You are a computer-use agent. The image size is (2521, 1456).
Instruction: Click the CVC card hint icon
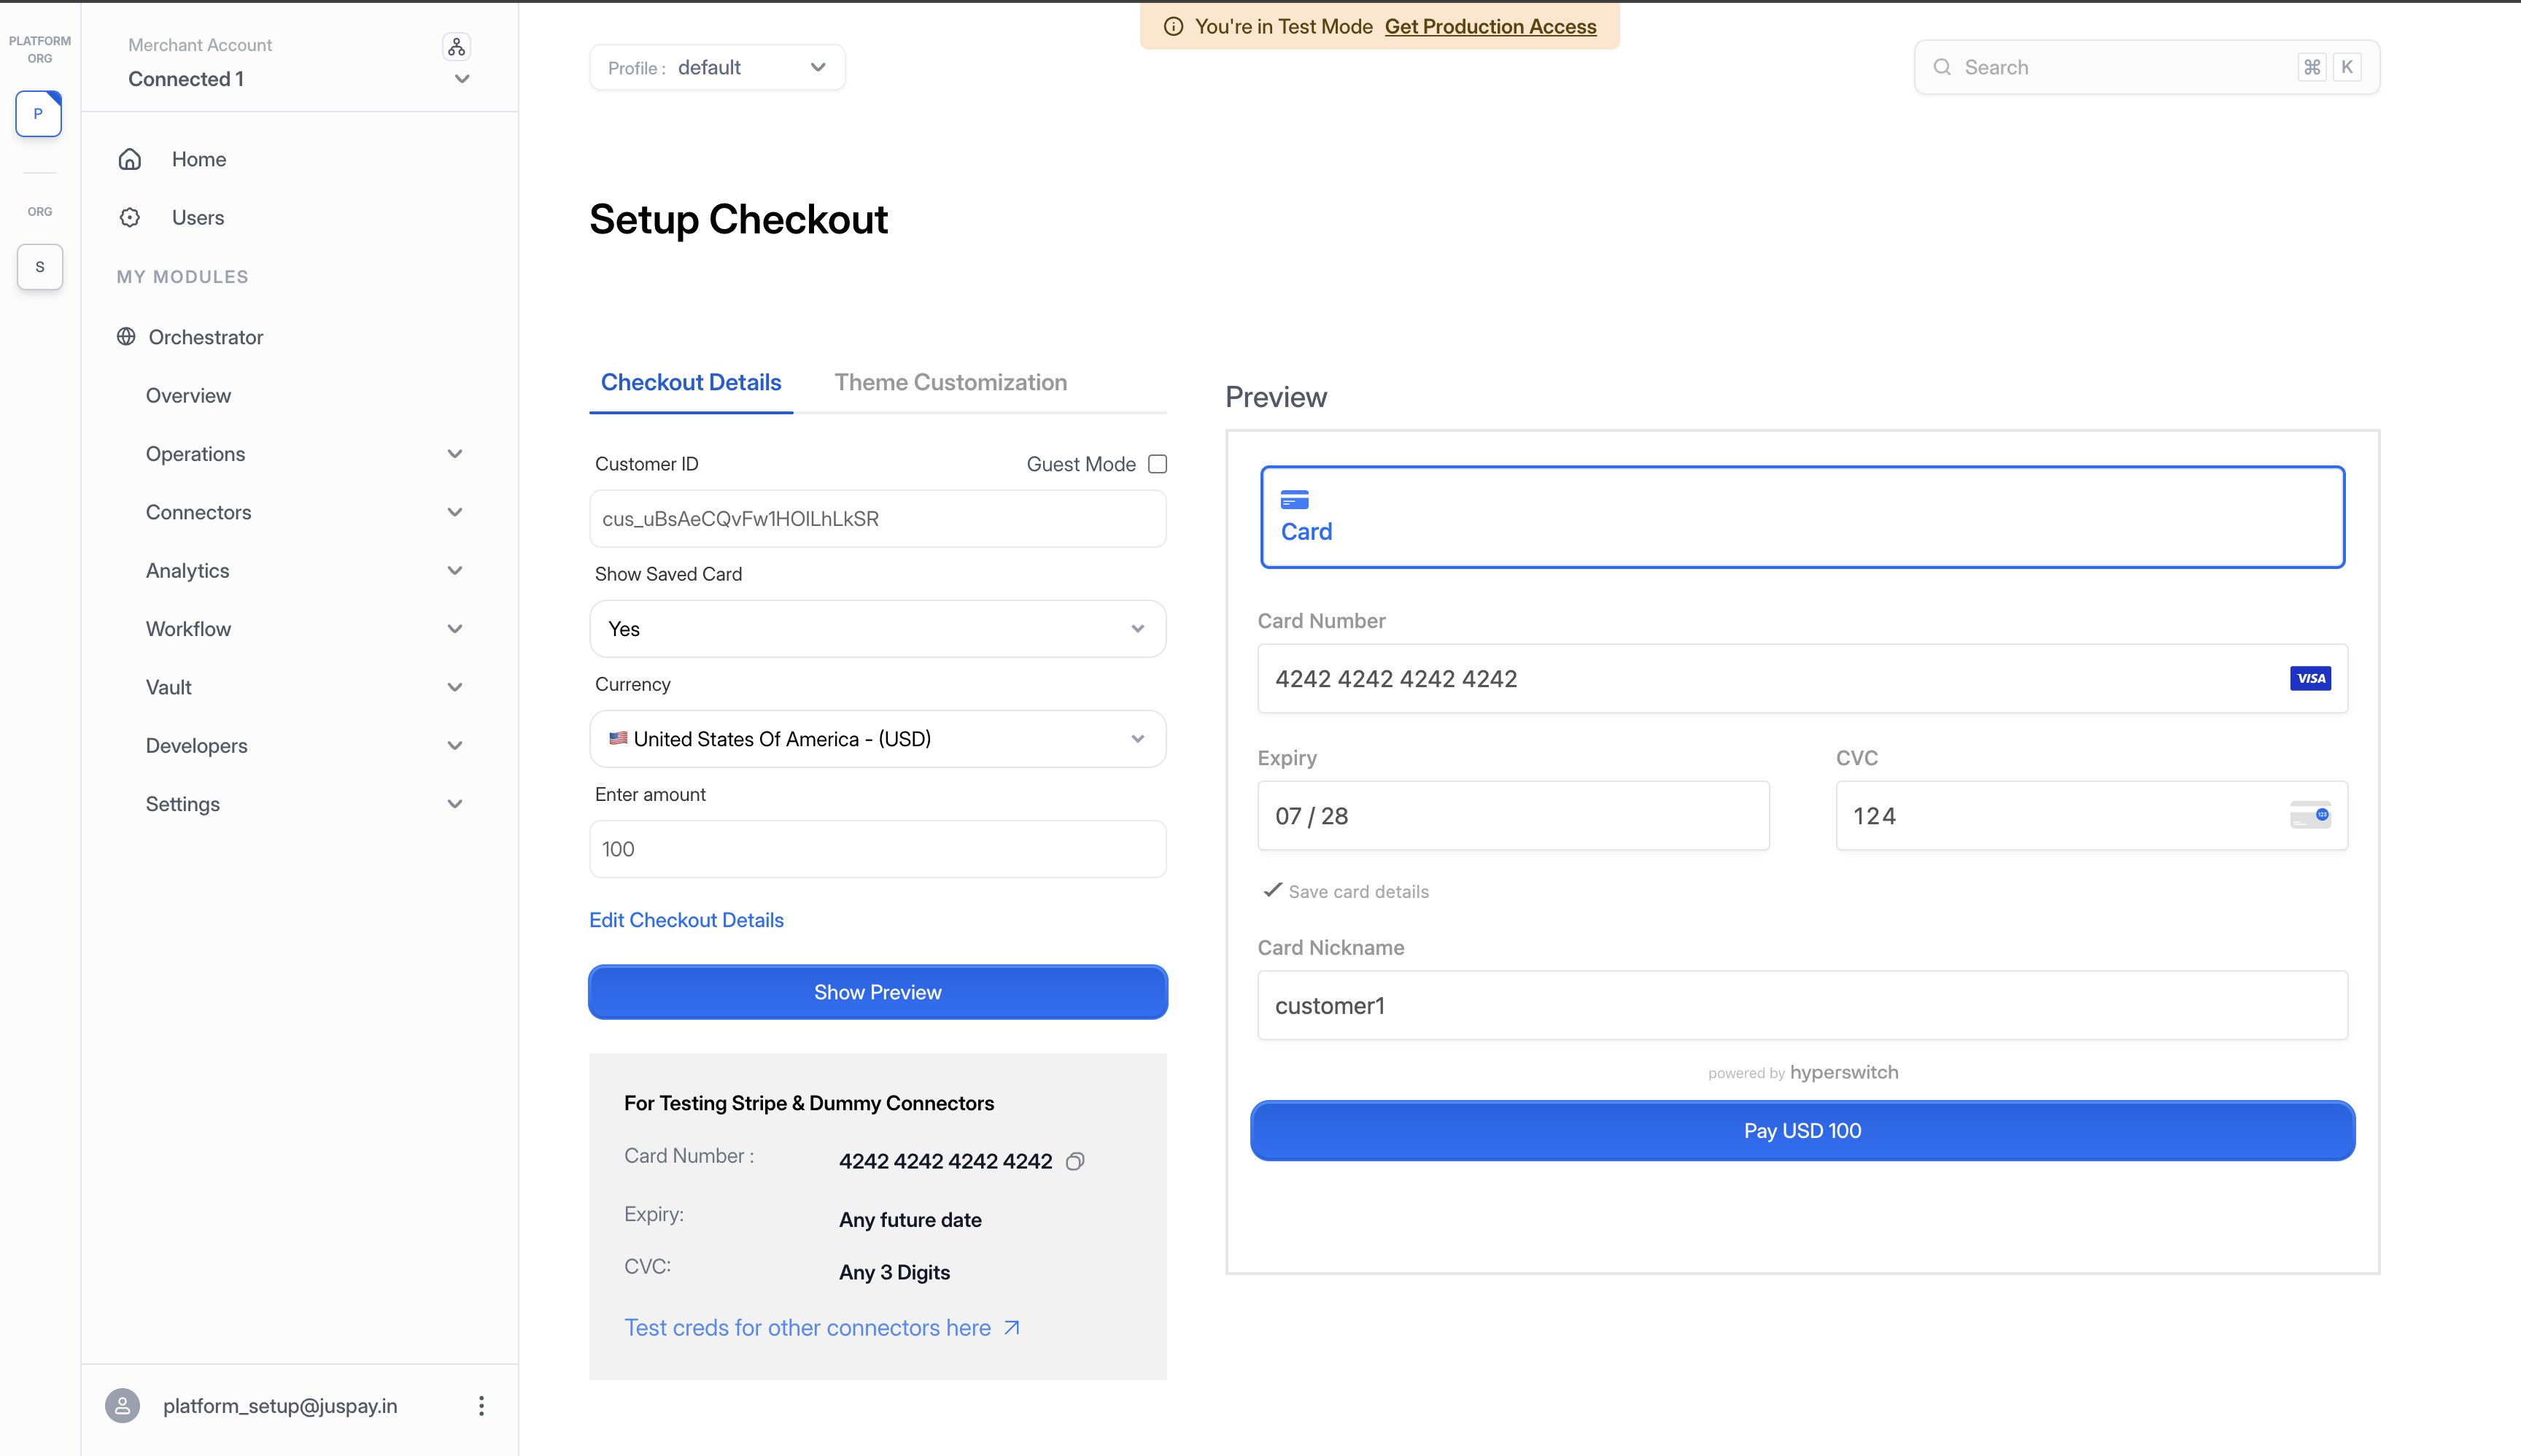point(2310,815)
